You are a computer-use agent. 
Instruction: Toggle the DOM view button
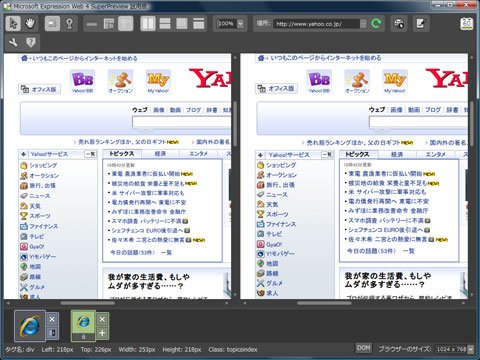[363, 348]
